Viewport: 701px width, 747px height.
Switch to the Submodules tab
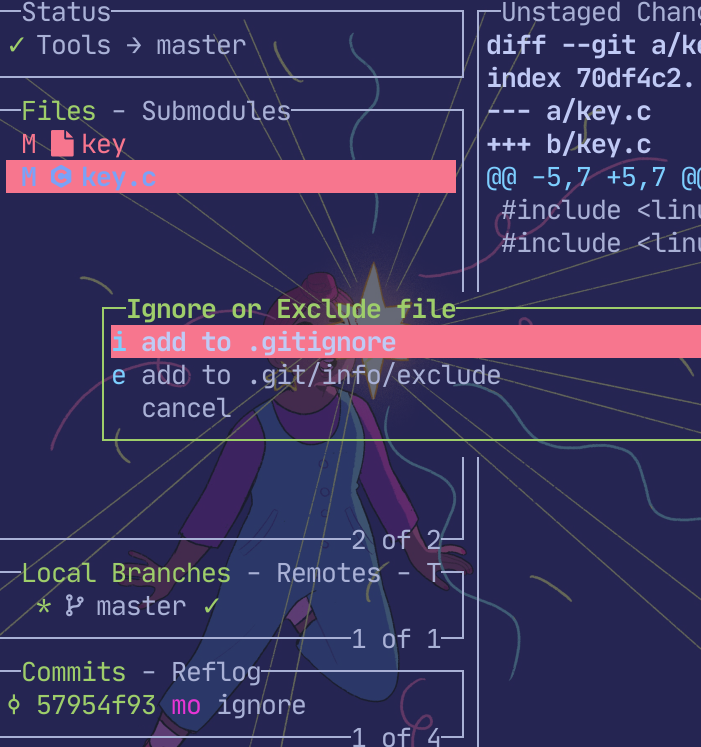tap(216, 111)
